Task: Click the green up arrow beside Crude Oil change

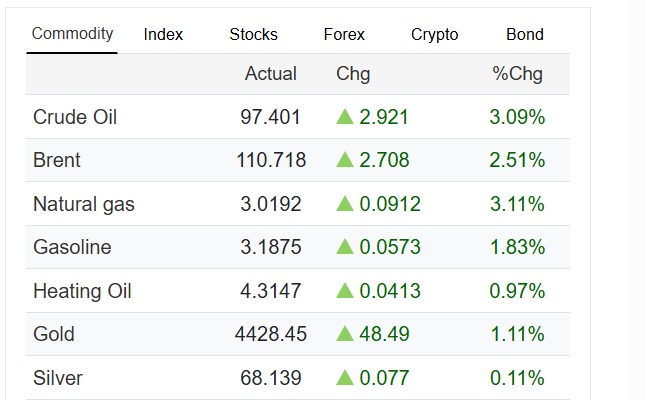Action: pyautogui.click(x=346, y=117)
